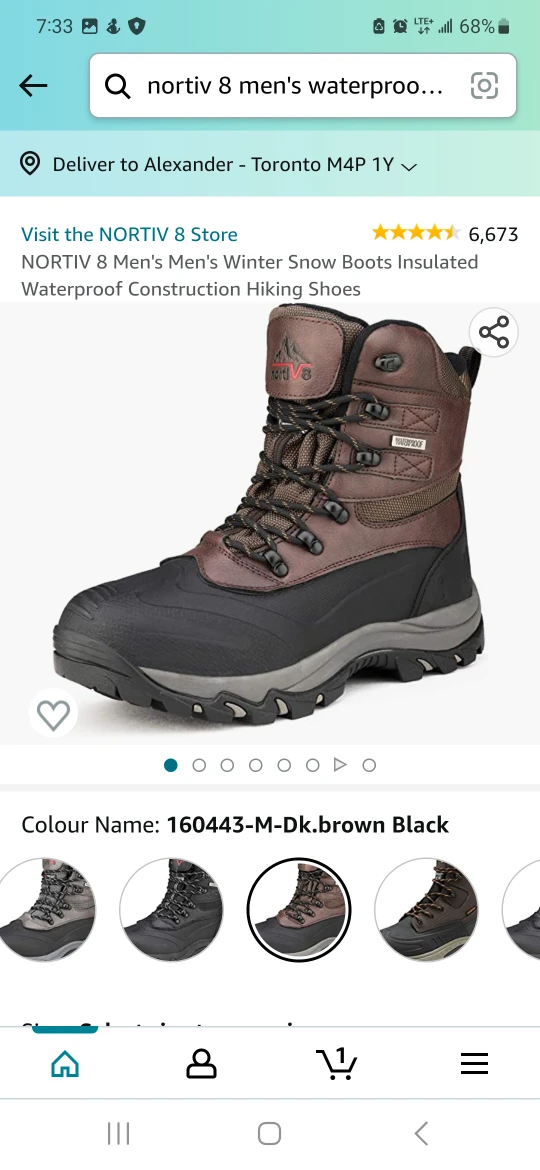The width and height of the screenshot is (540, 1170).
Task: Open the Home tab icon
Action: coord(65,1063)
